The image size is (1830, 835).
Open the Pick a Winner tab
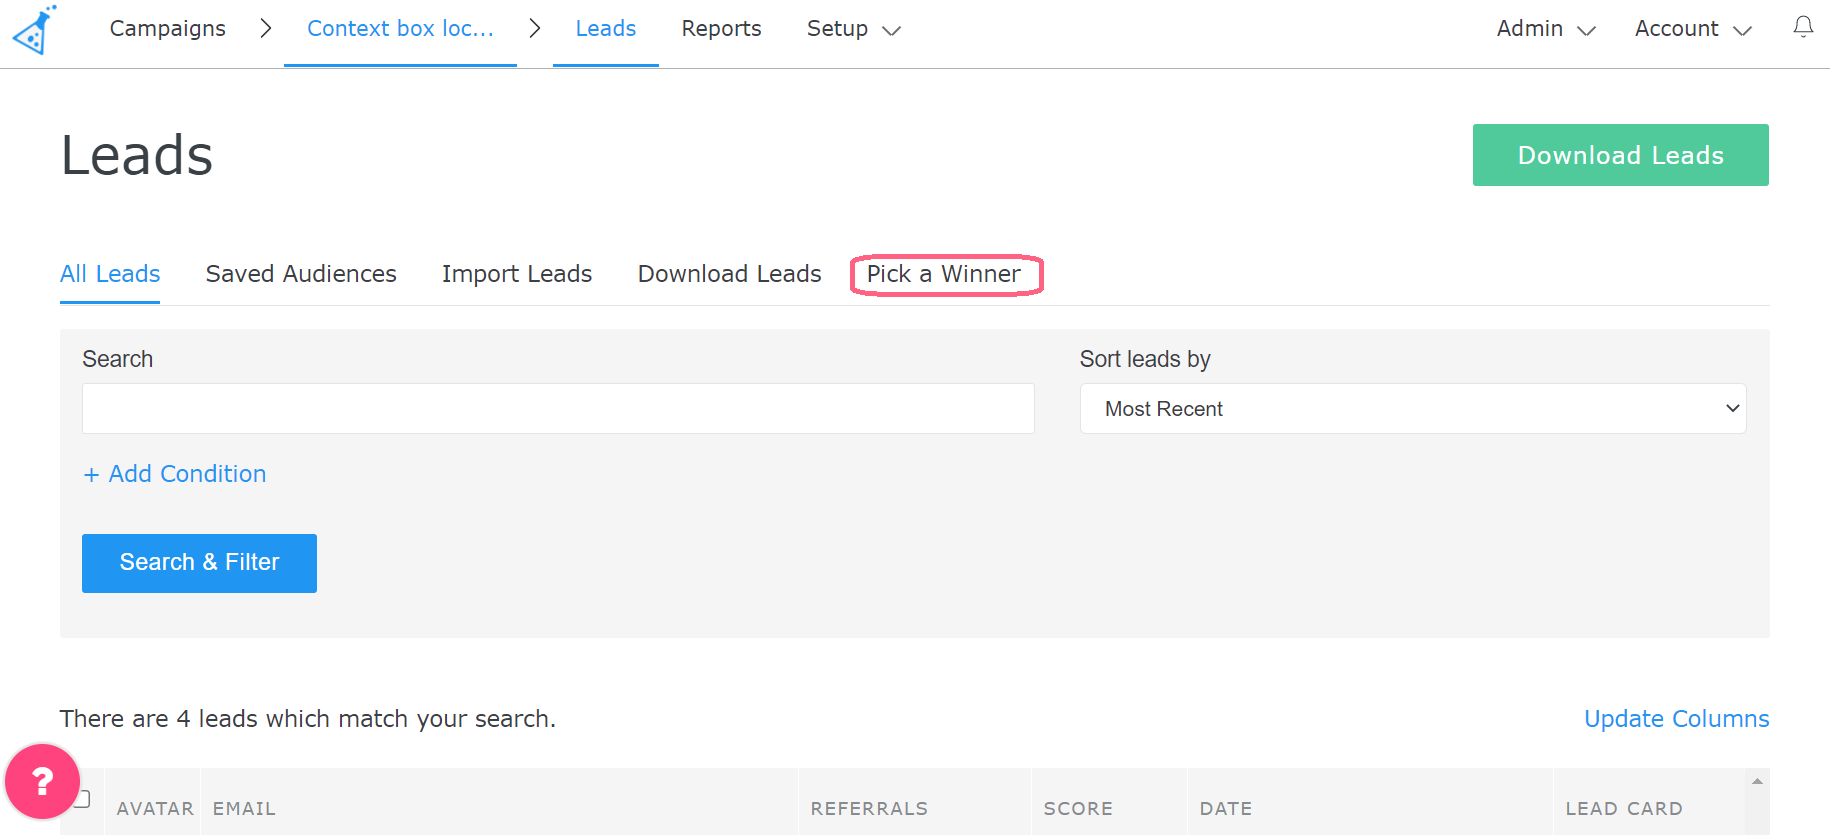[x=944, y=274]
